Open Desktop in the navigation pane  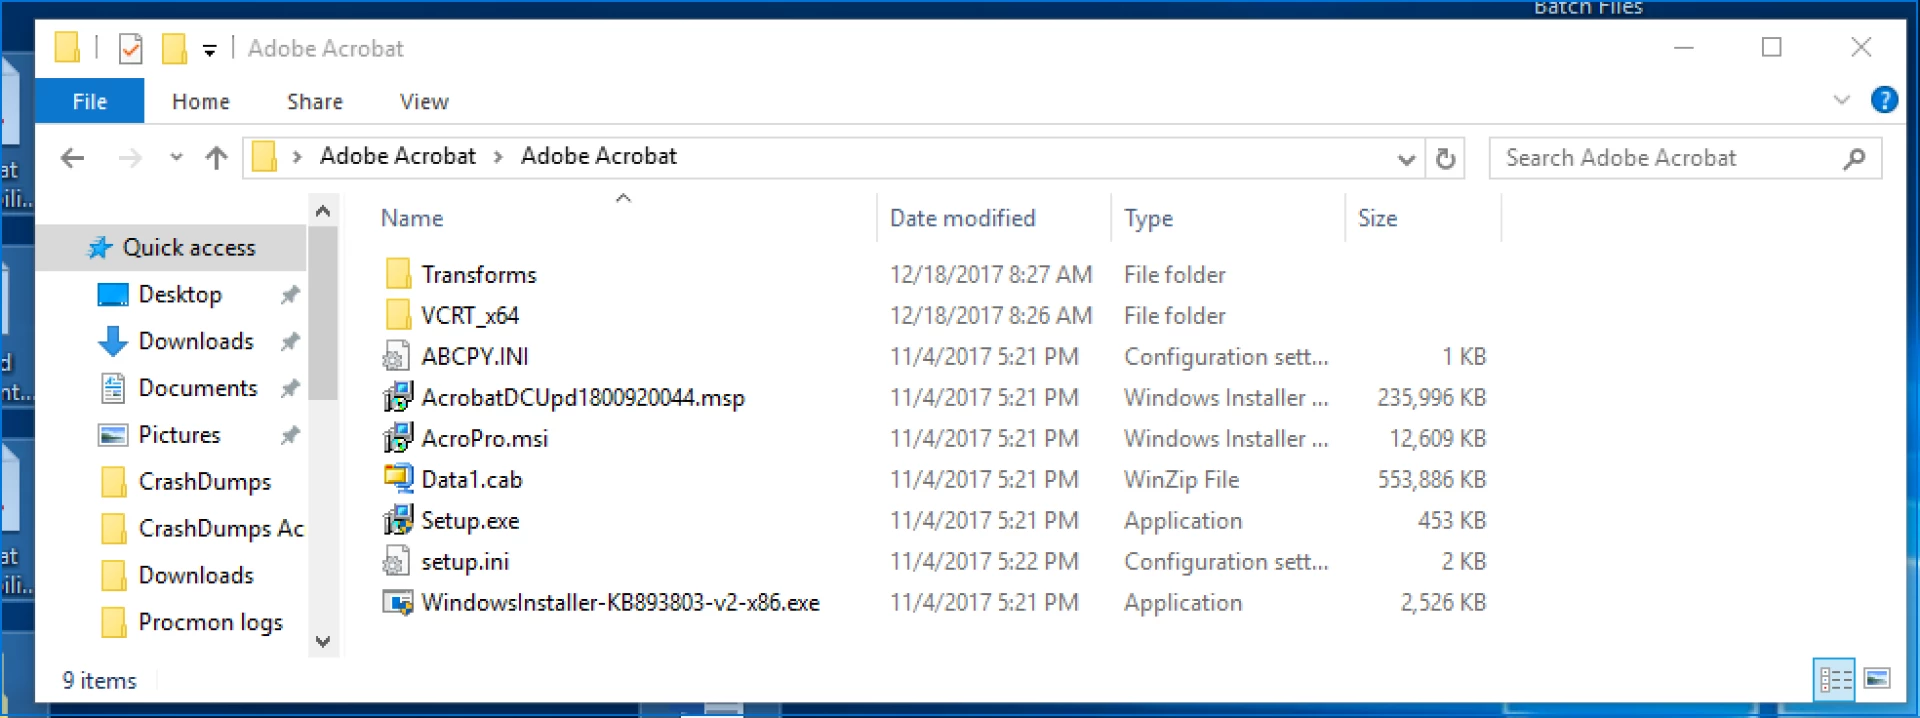[x=180, y=295]
